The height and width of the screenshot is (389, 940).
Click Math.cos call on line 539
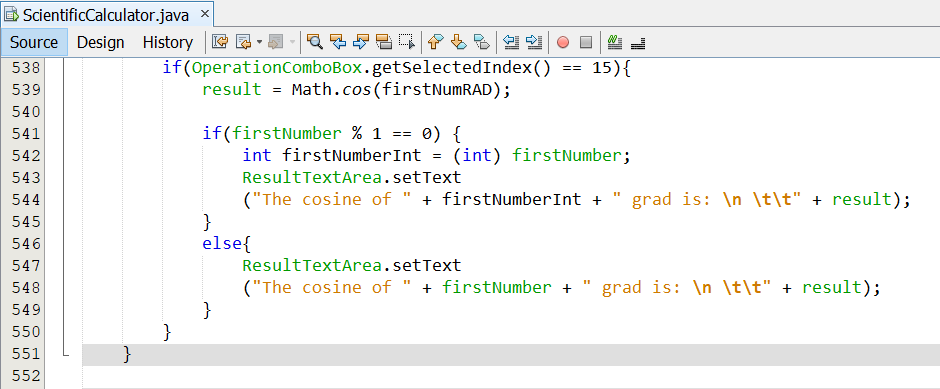[x=332, y=90]
